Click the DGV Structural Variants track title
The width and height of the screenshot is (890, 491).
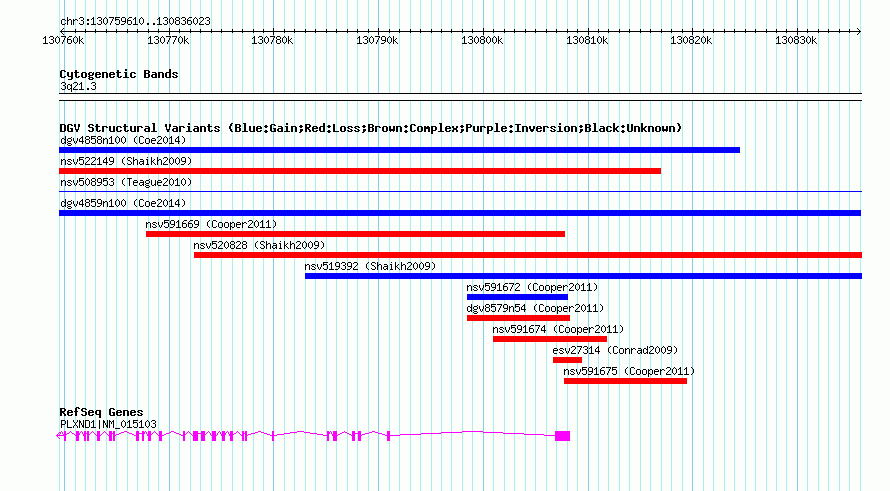point(371,128)
